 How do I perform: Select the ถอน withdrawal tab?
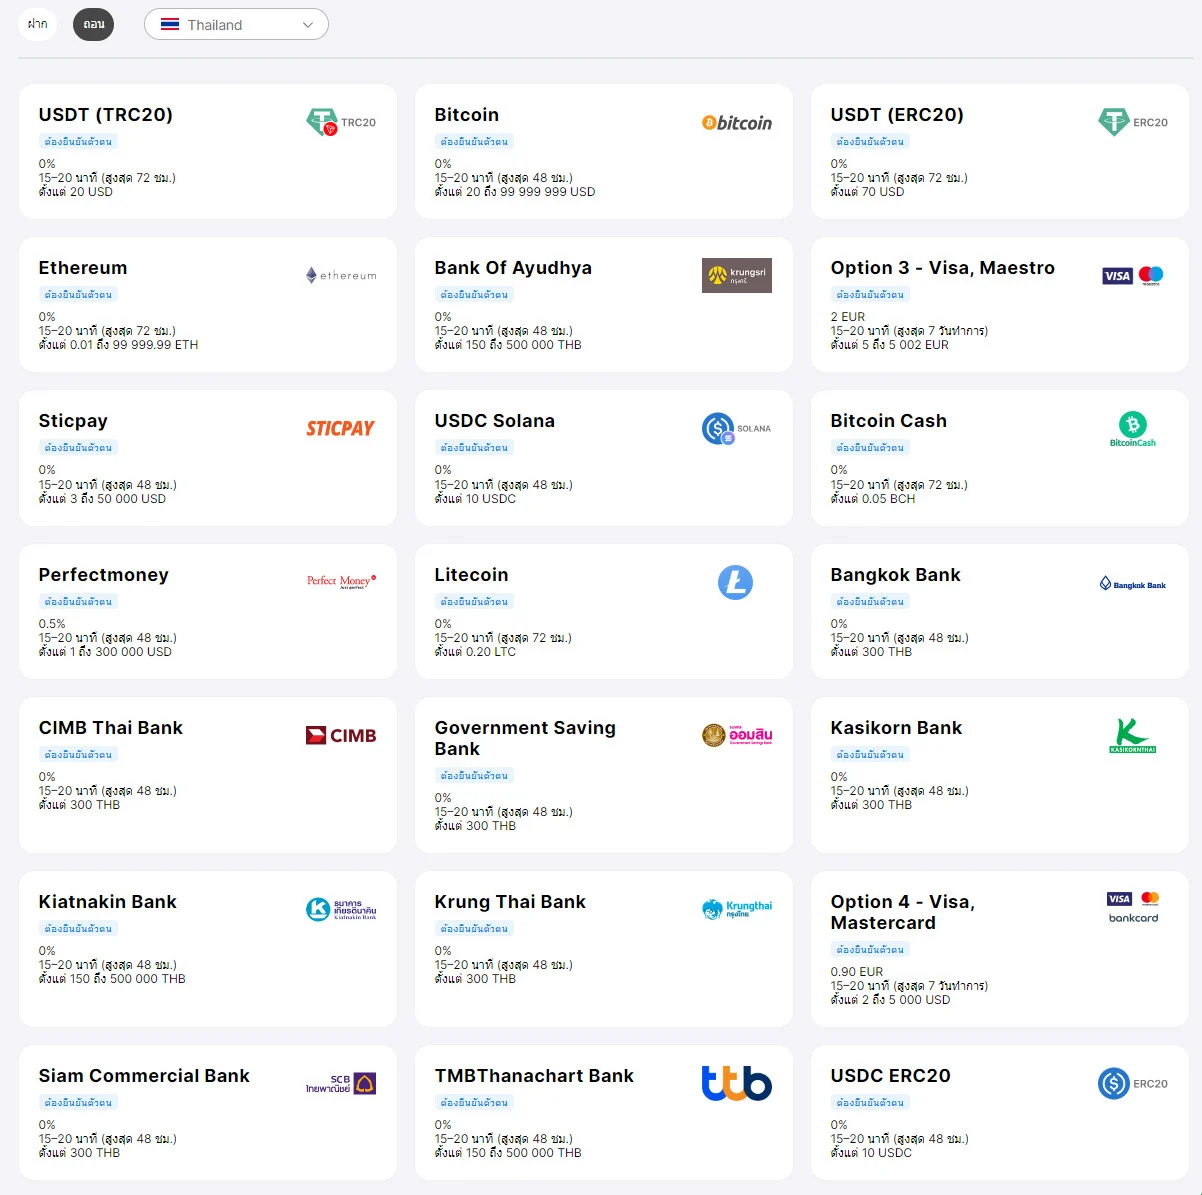click(x=94, y=24)
